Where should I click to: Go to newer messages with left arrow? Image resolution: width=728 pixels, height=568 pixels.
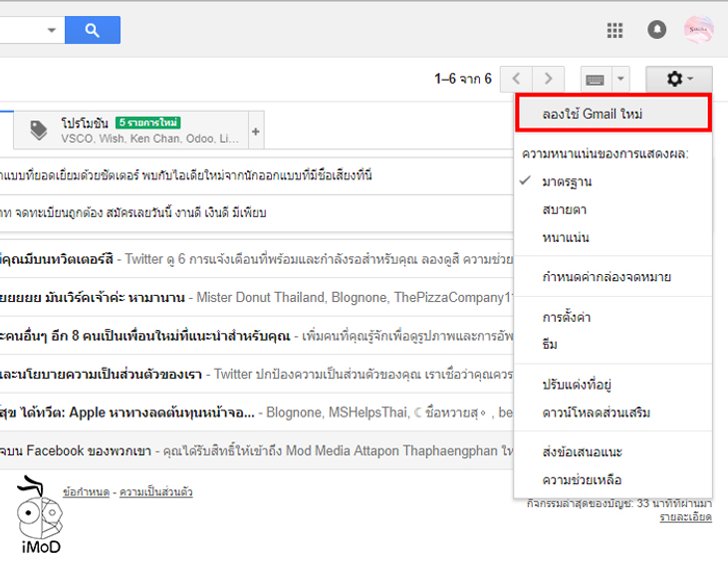pyautogui.click(x=516, y=79)
